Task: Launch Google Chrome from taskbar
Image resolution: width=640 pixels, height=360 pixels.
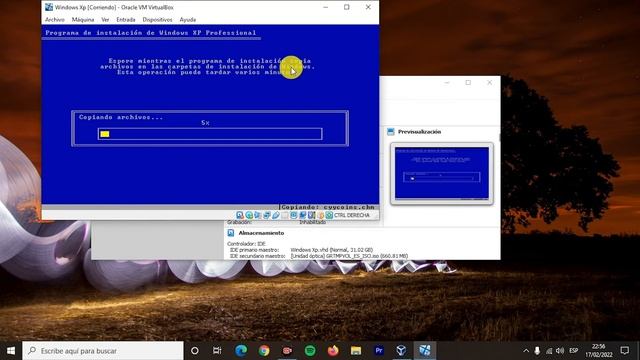Action: tap(264, 351)
